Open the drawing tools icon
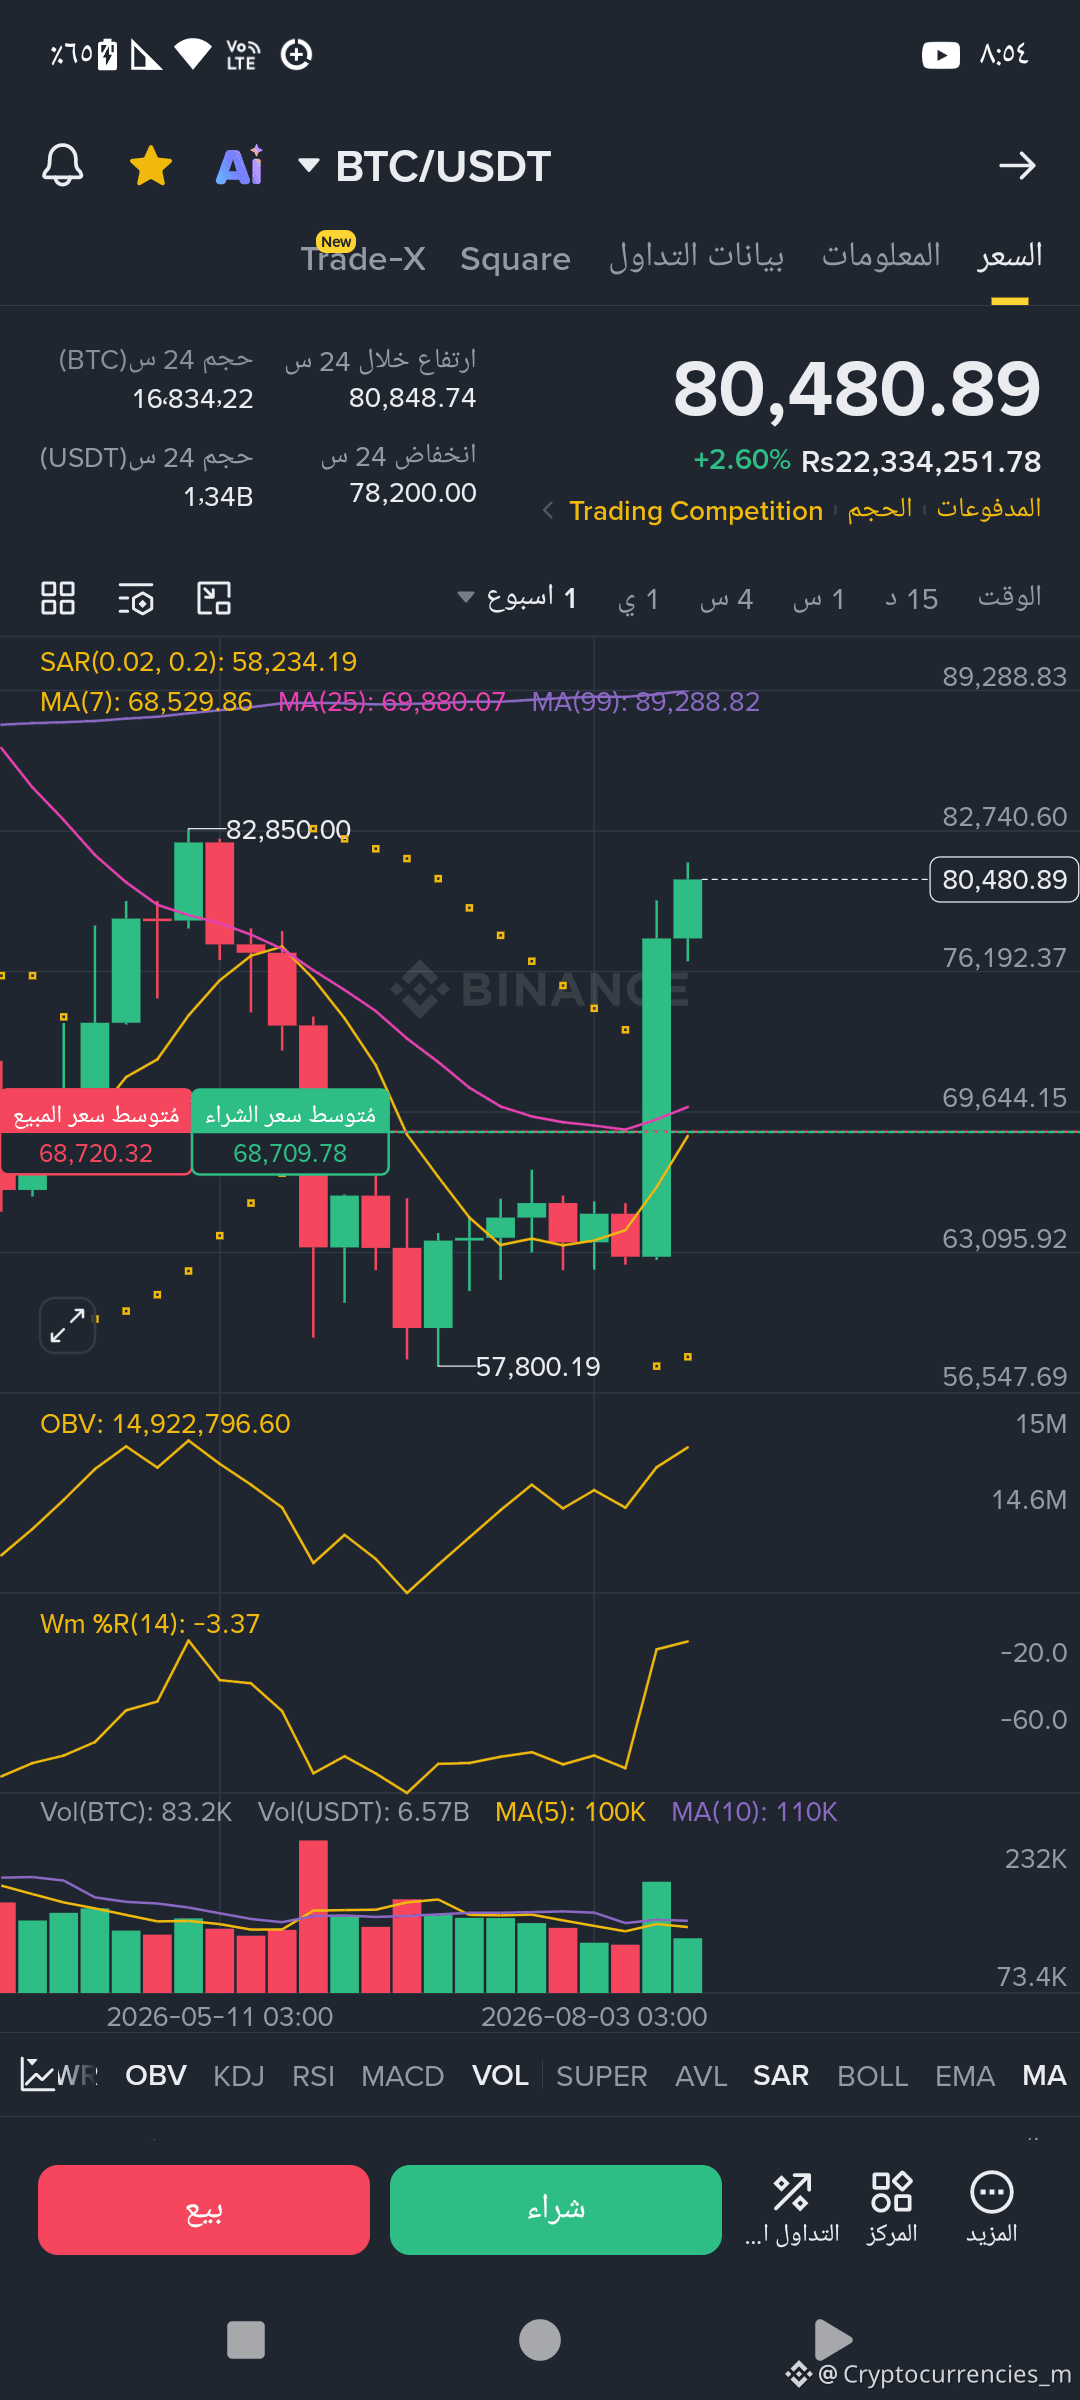Viewport: 1080px width, 2400px height. 214,598
